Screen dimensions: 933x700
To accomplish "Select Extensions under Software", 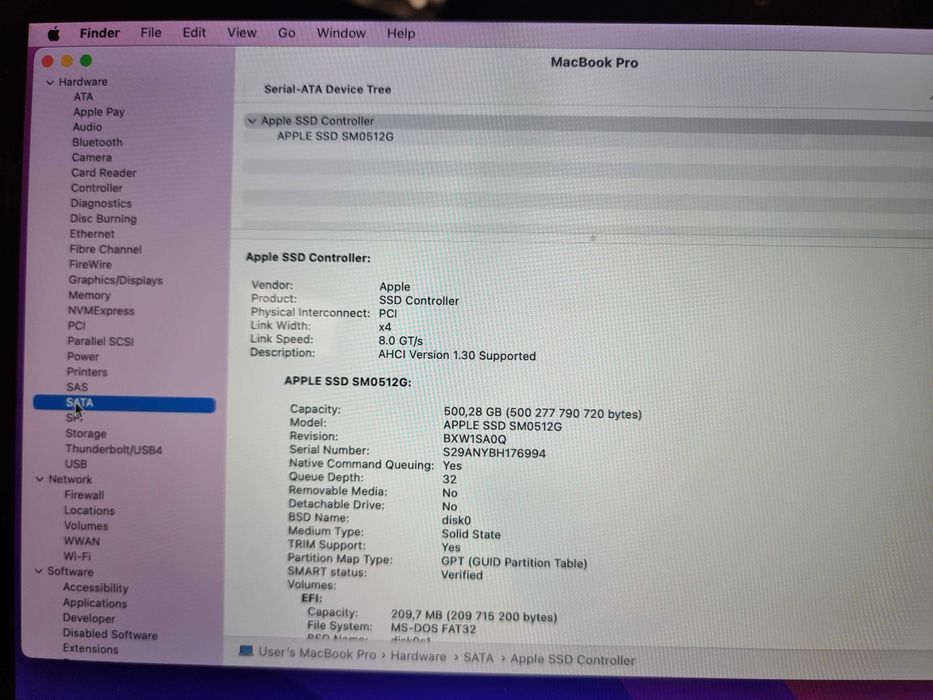I will click(x=90, y=649).
